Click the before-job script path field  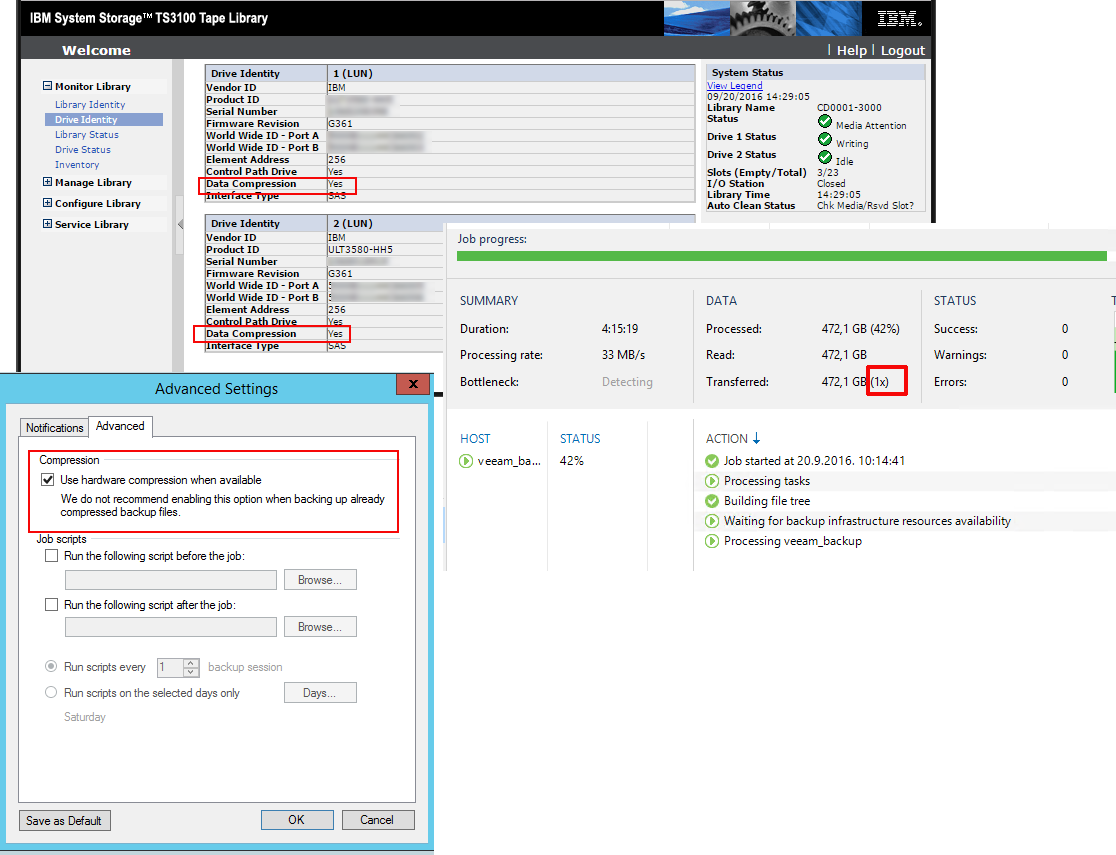pyautogui.click(x=171, y=580)
